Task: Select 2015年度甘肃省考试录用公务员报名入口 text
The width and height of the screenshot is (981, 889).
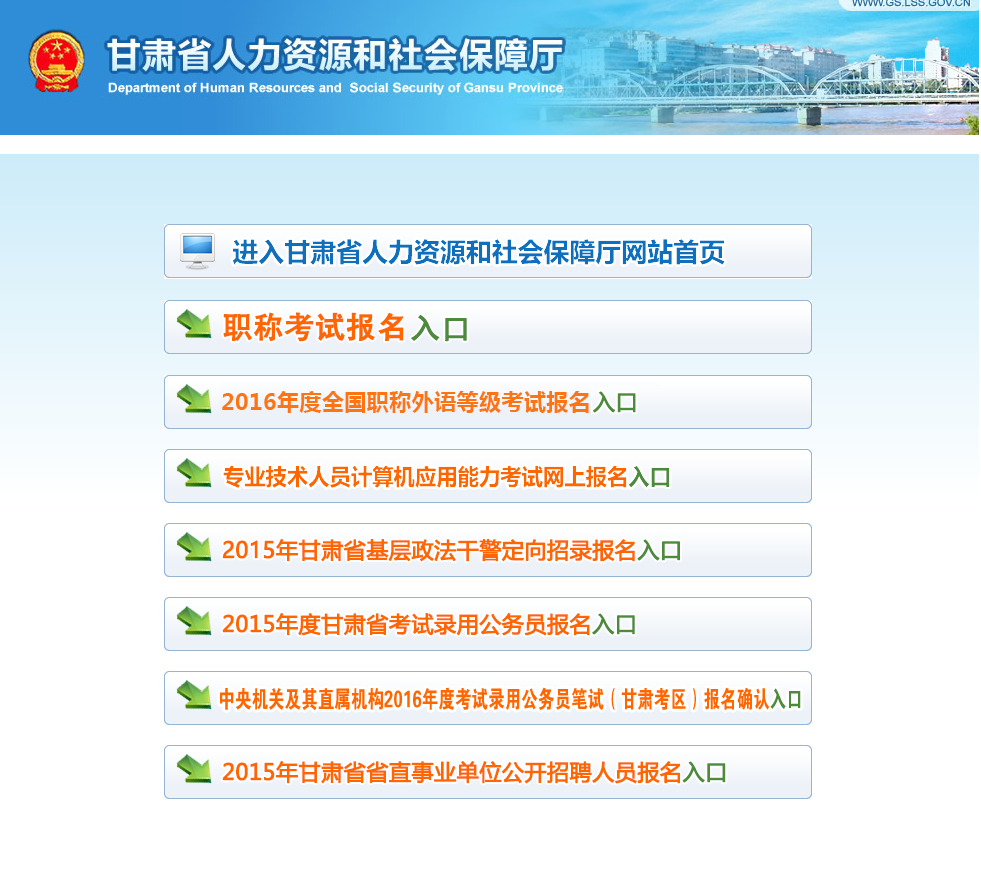Action: pos(429,624)
